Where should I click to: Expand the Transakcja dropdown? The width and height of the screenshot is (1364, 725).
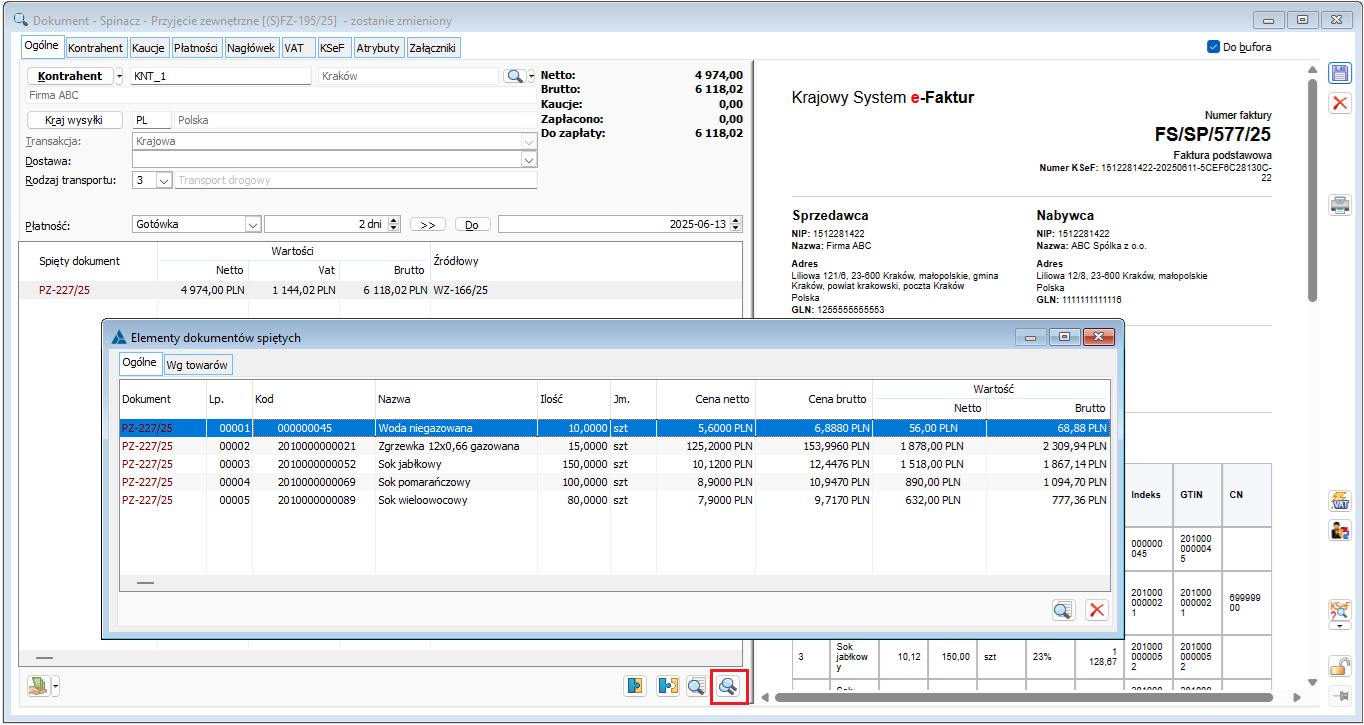[x=528, y=141]
